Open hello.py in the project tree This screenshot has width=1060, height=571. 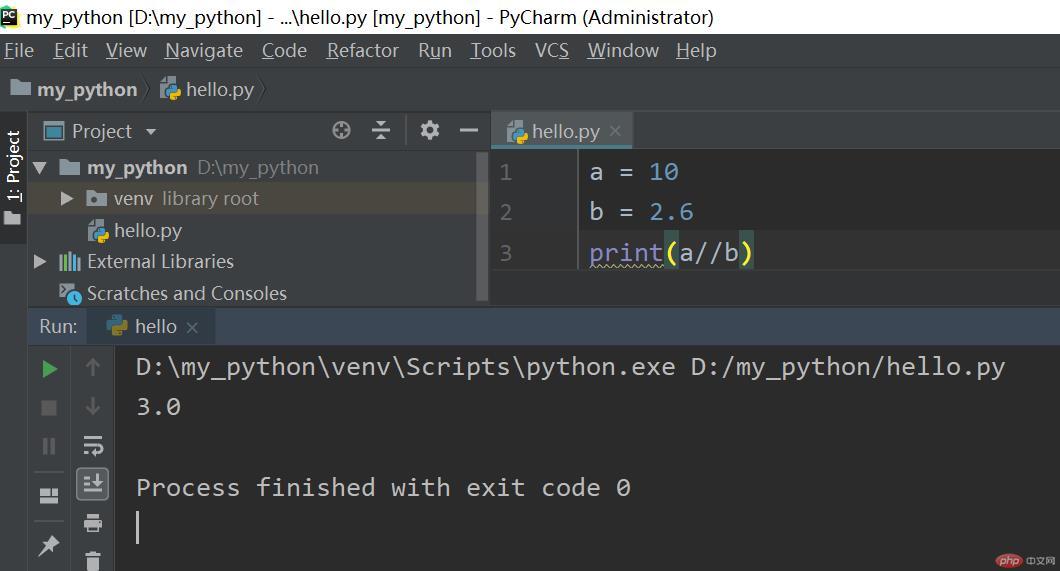[x=147, y=230]
